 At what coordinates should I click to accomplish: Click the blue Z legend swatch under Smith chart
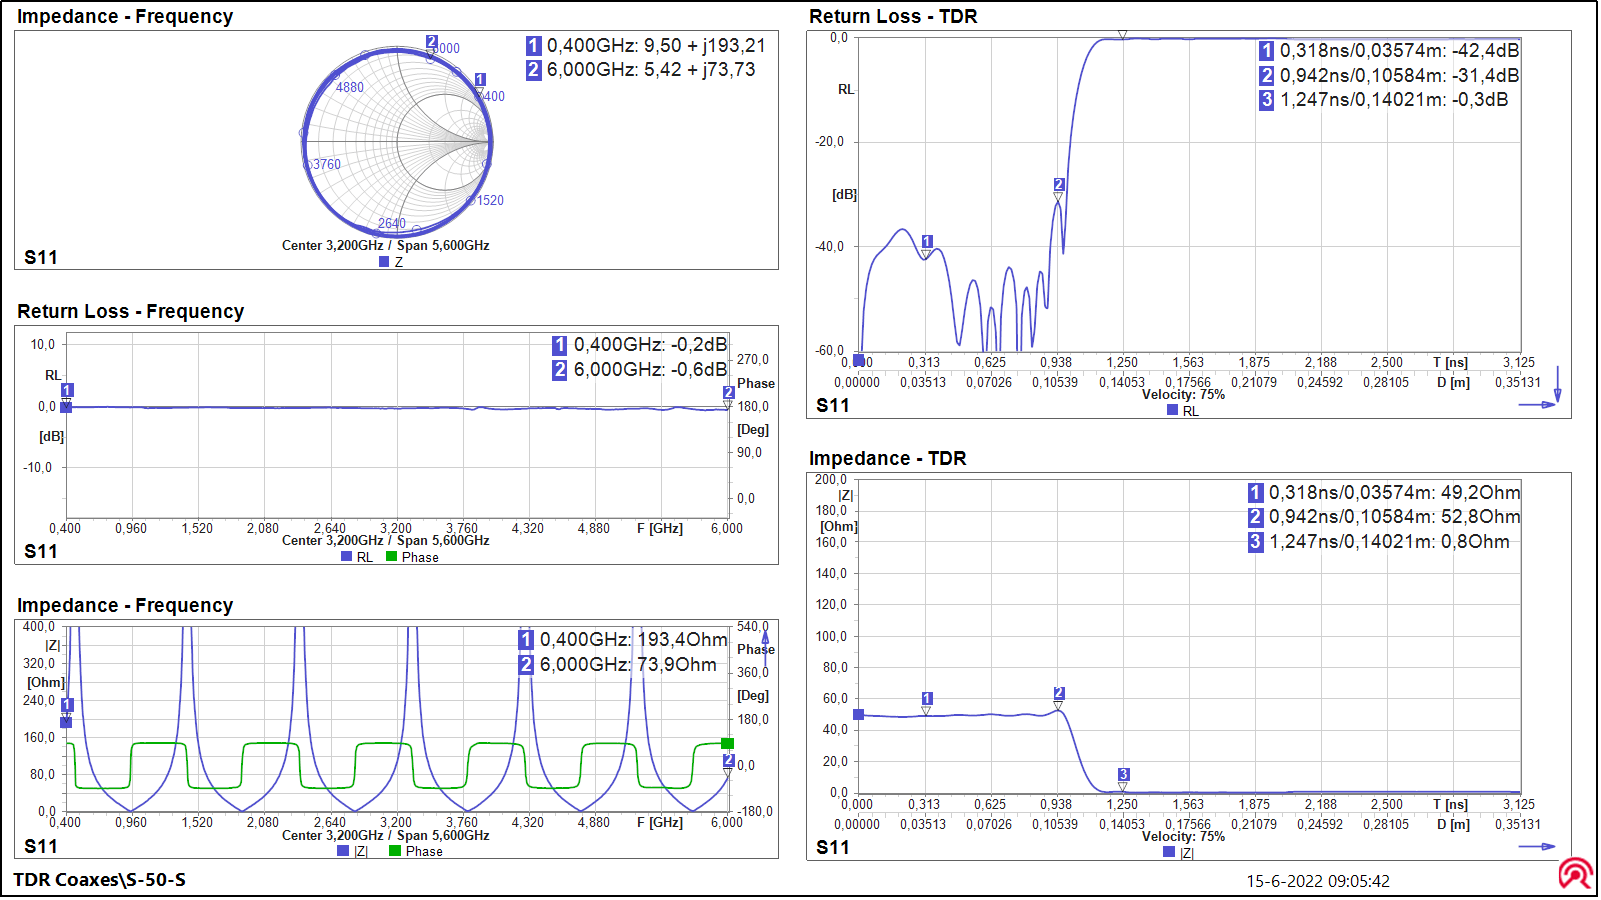[x=384, y=262]
